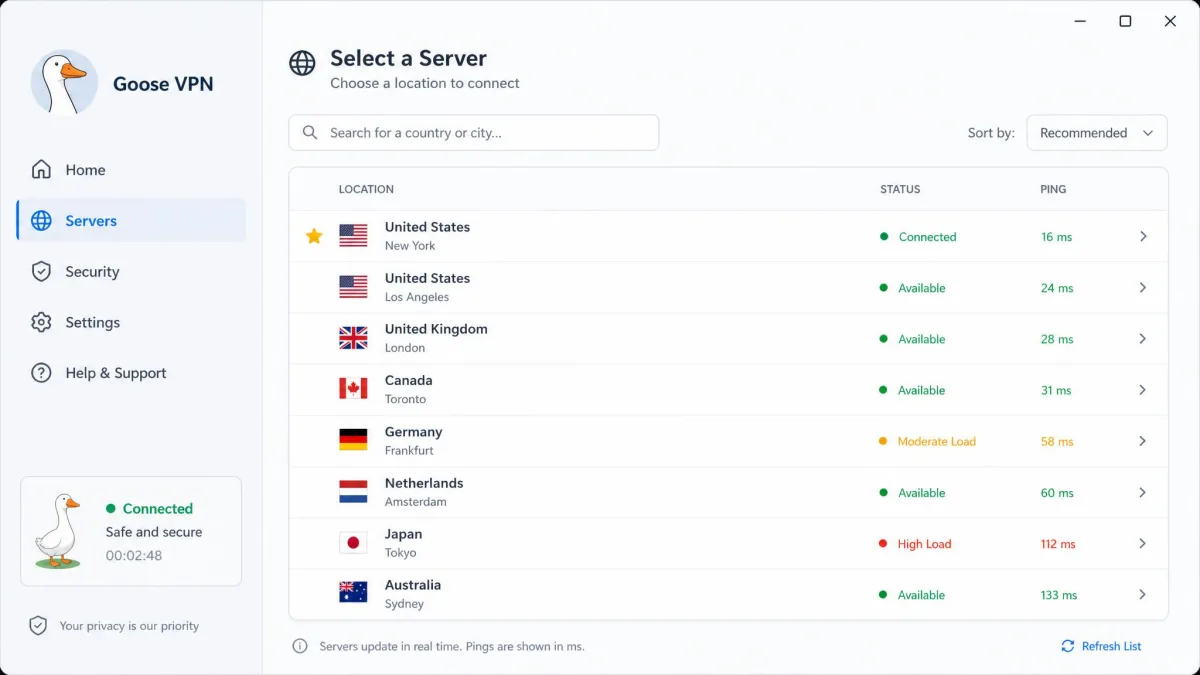The height and width of the screenshot is (675, 1200).
Task: Click the 133 ms ping value
Action: pos(1059,595)
